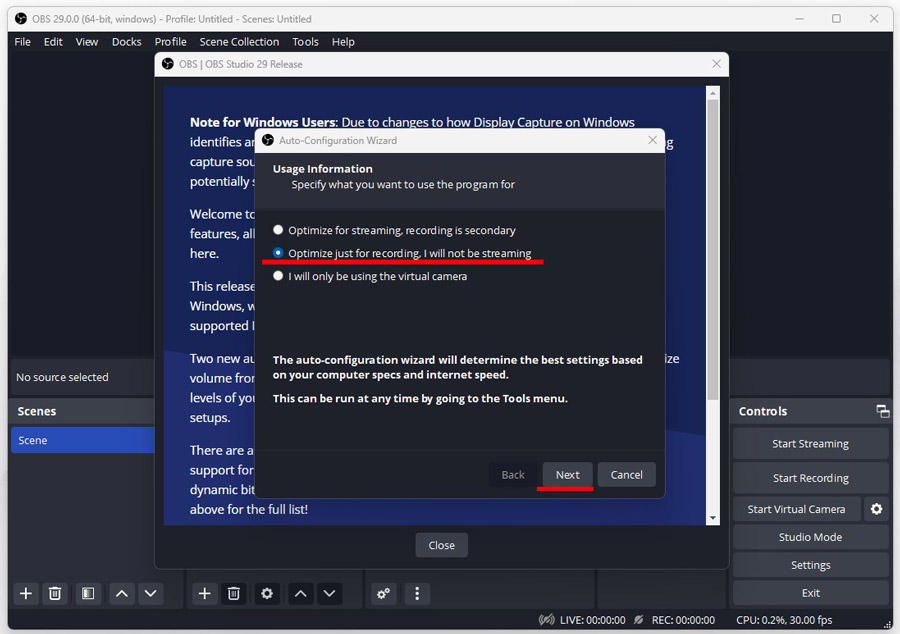Move the source down with the Sources down arrow

tap(329, 593)
